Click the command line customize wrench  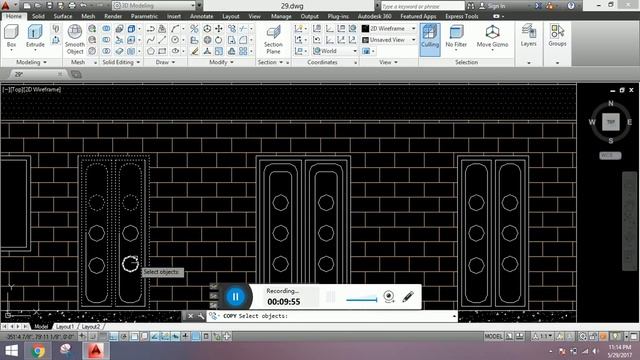201,316
